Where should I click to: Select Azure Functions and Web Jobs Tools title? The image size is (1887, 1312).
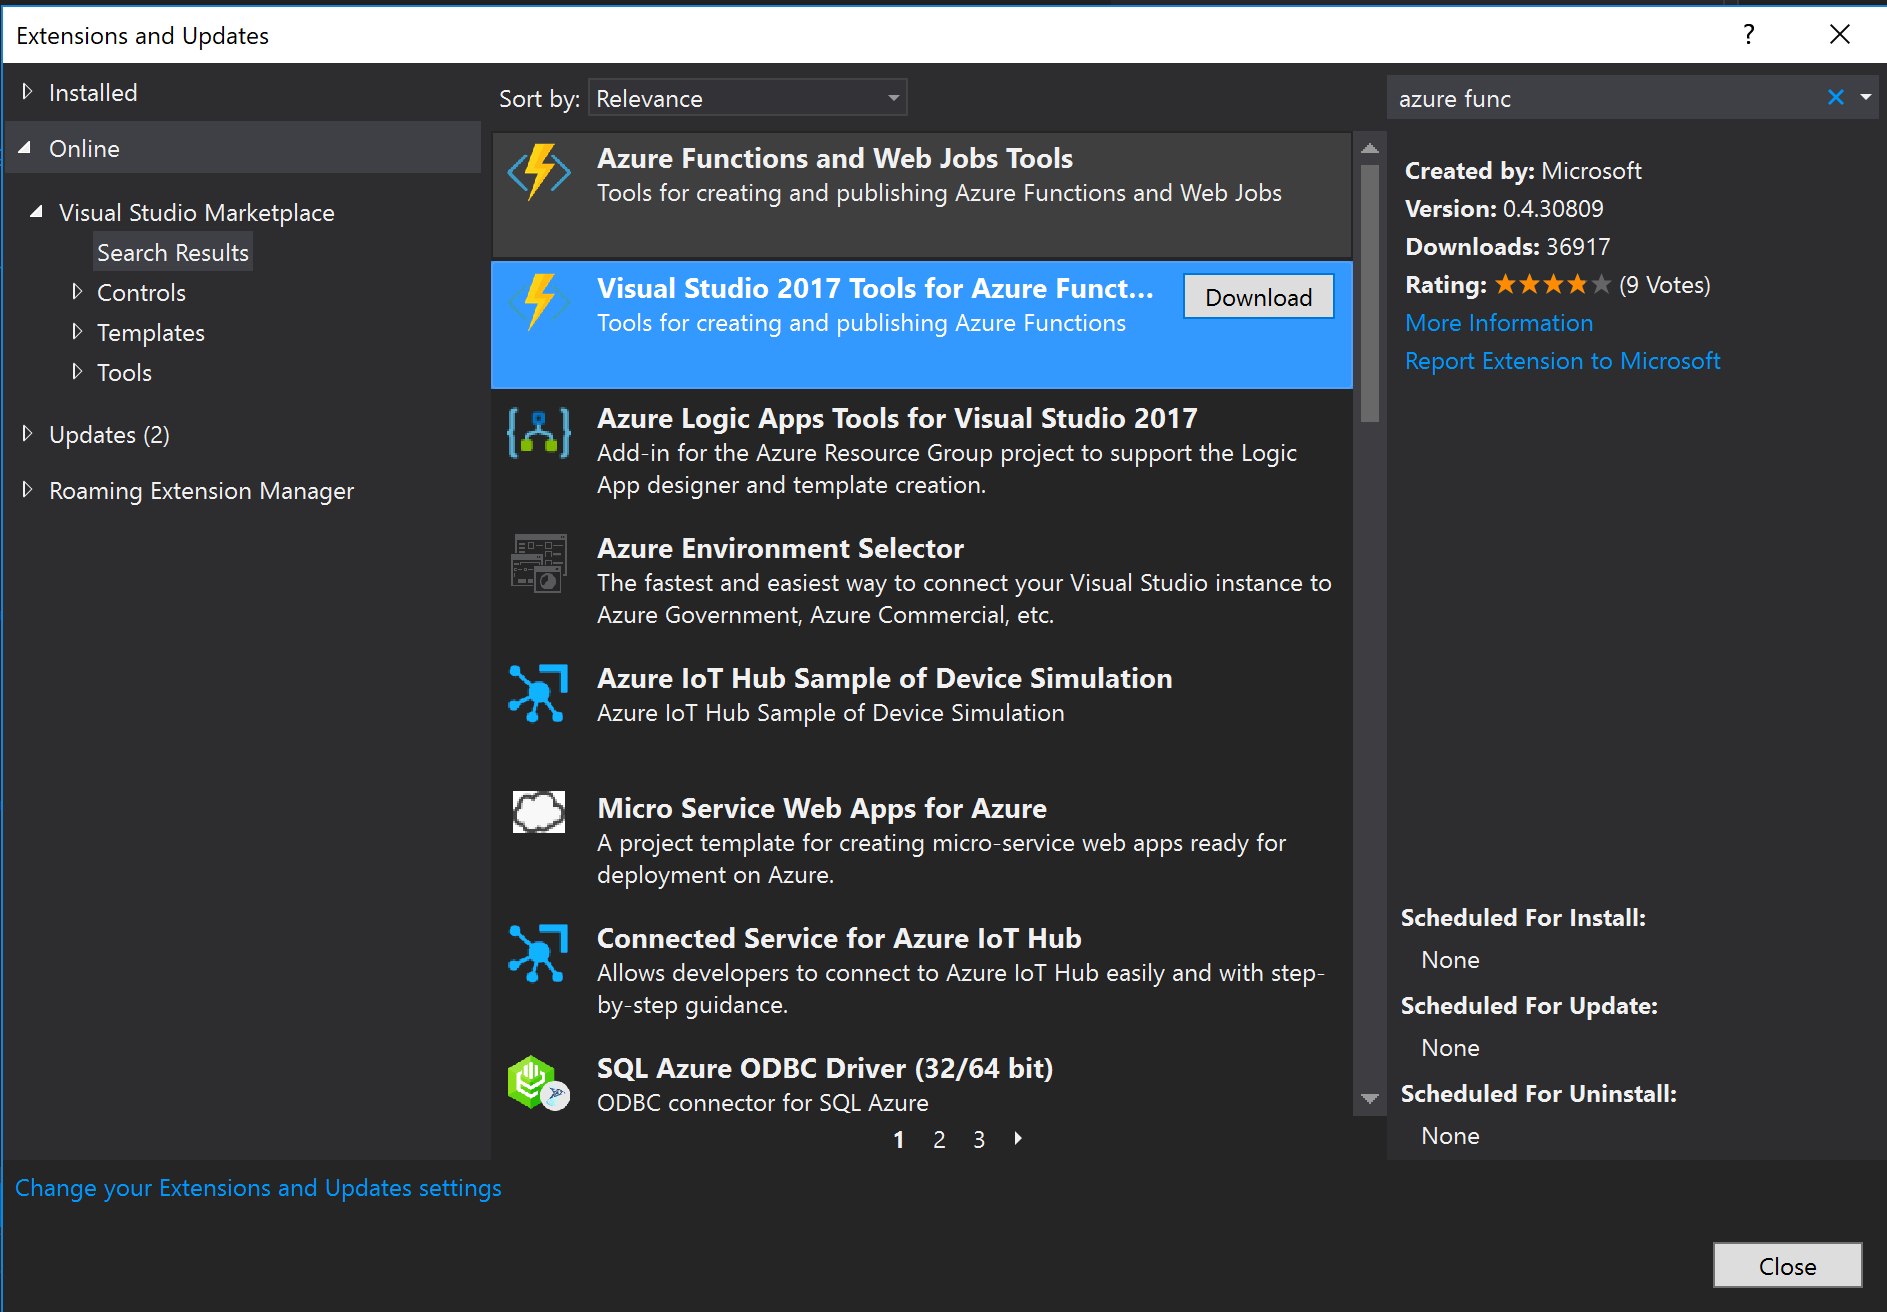pos(835,158)
